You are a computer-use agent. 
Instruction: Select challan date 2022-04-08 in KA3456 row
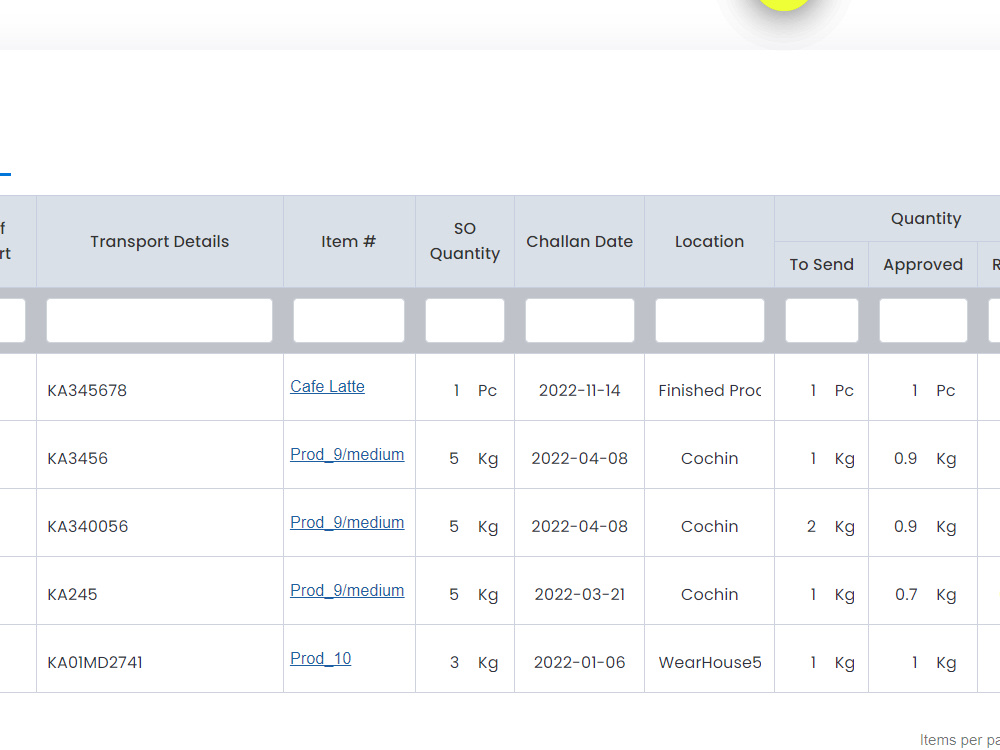point(580,459)
